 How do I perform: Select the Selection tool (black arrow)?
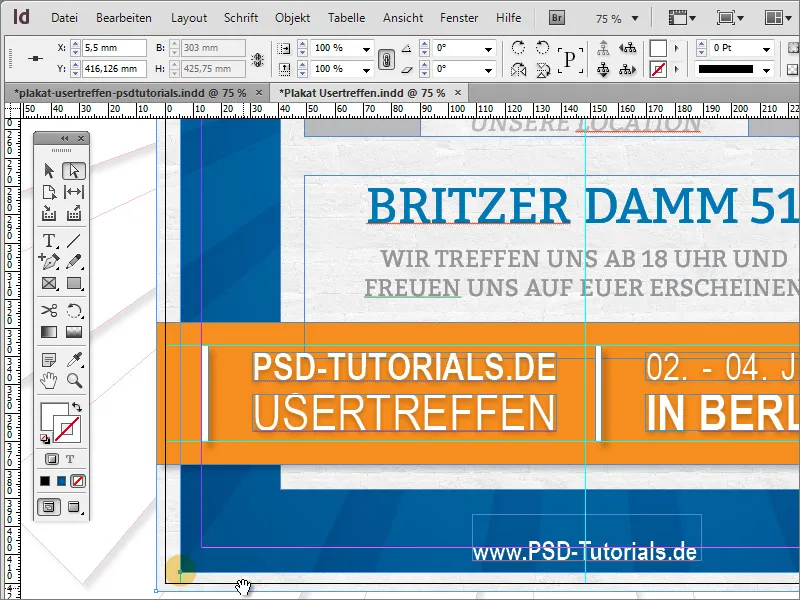pos(49,170)
